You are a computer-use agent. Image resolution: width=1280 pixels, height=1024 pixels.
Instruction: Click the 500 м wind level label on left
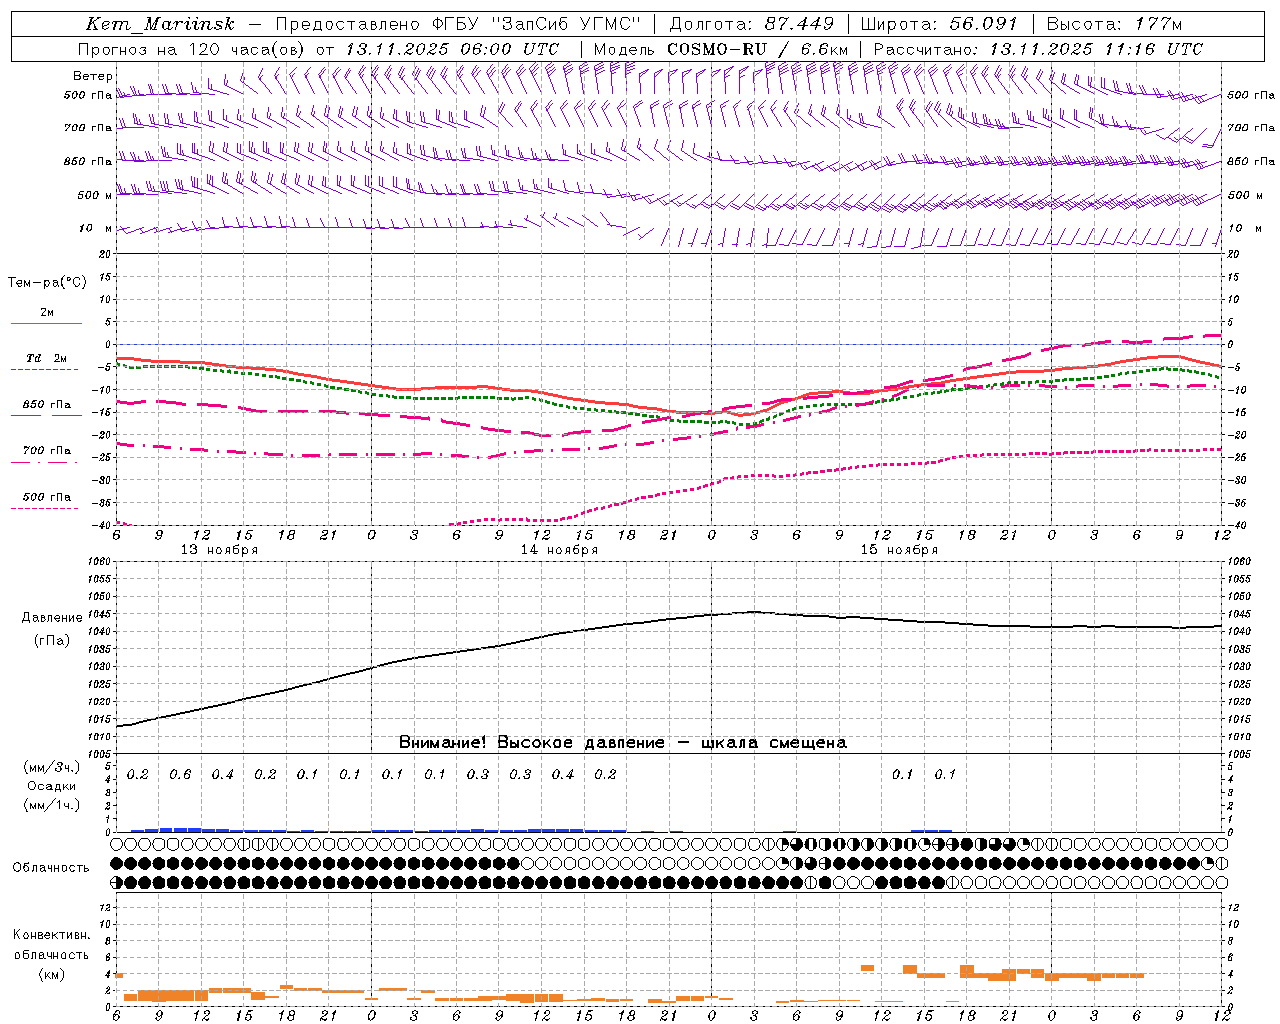point(95,196)
